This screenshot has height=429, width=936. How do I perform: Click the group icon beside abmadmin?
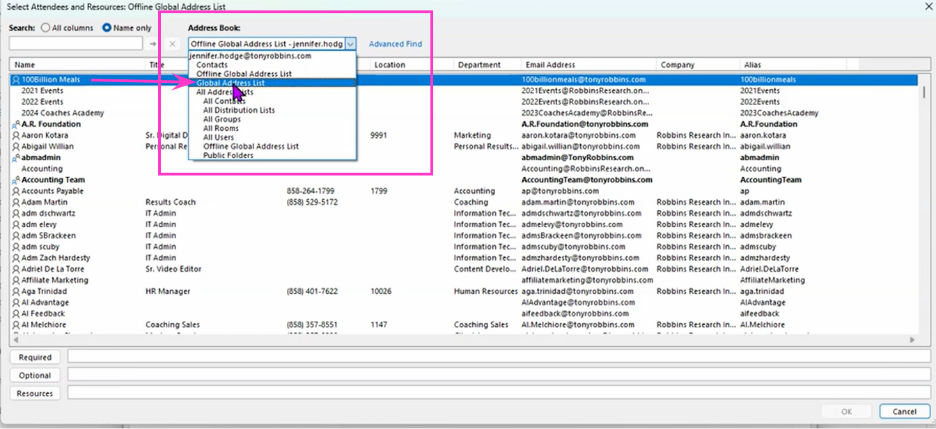16,158
